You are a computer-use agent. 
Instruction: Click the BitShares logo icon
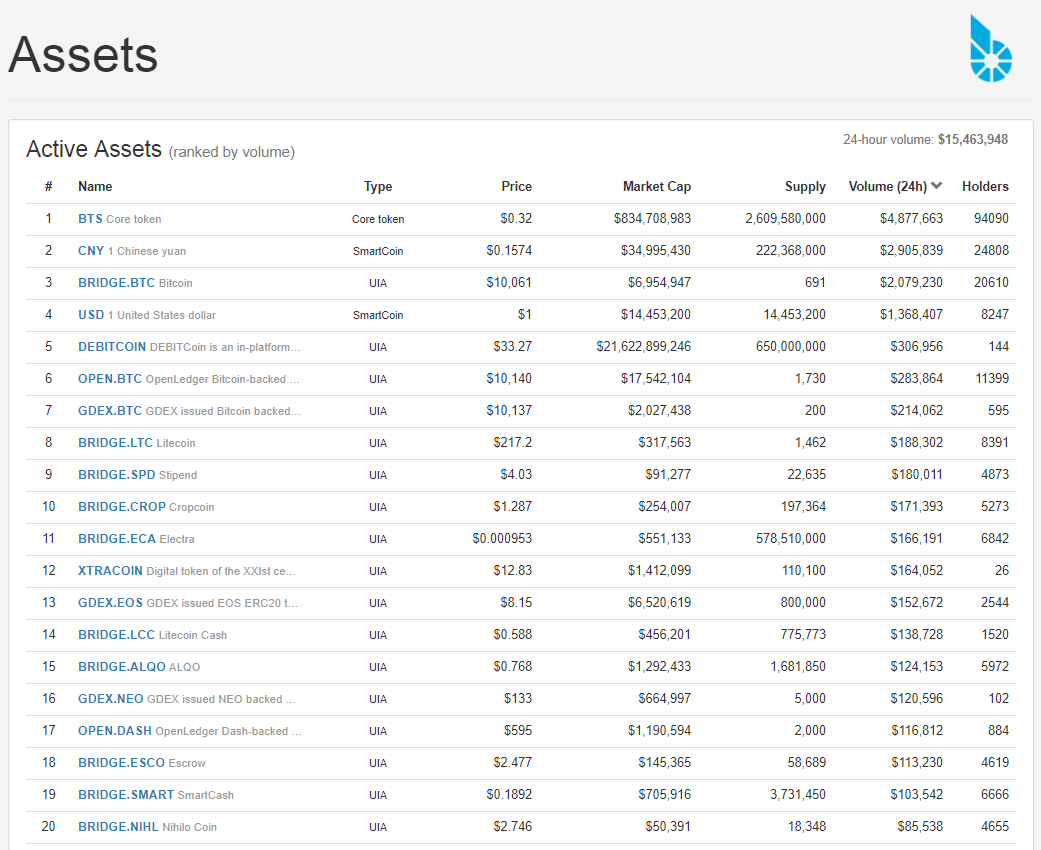(x=991, y=48)
